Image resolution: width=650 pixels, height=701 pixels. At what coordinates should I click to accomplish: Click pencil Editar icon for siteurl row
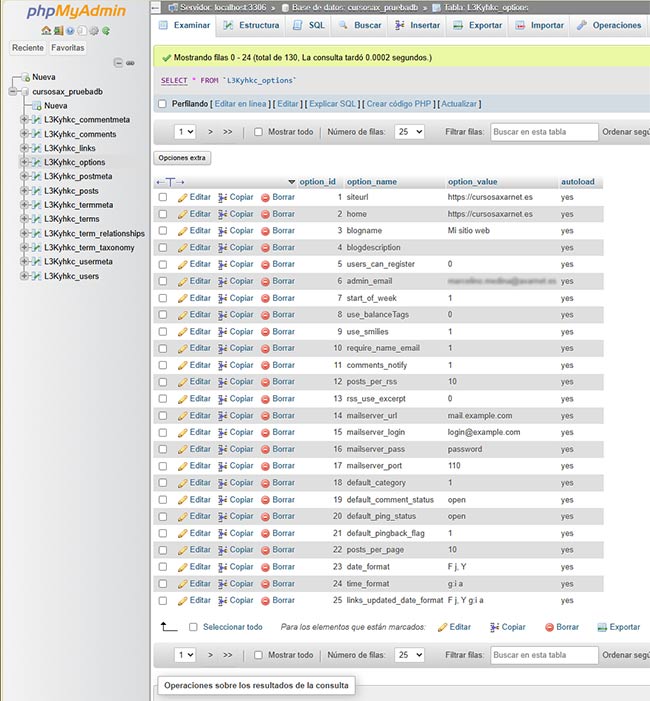pos(183,197)
